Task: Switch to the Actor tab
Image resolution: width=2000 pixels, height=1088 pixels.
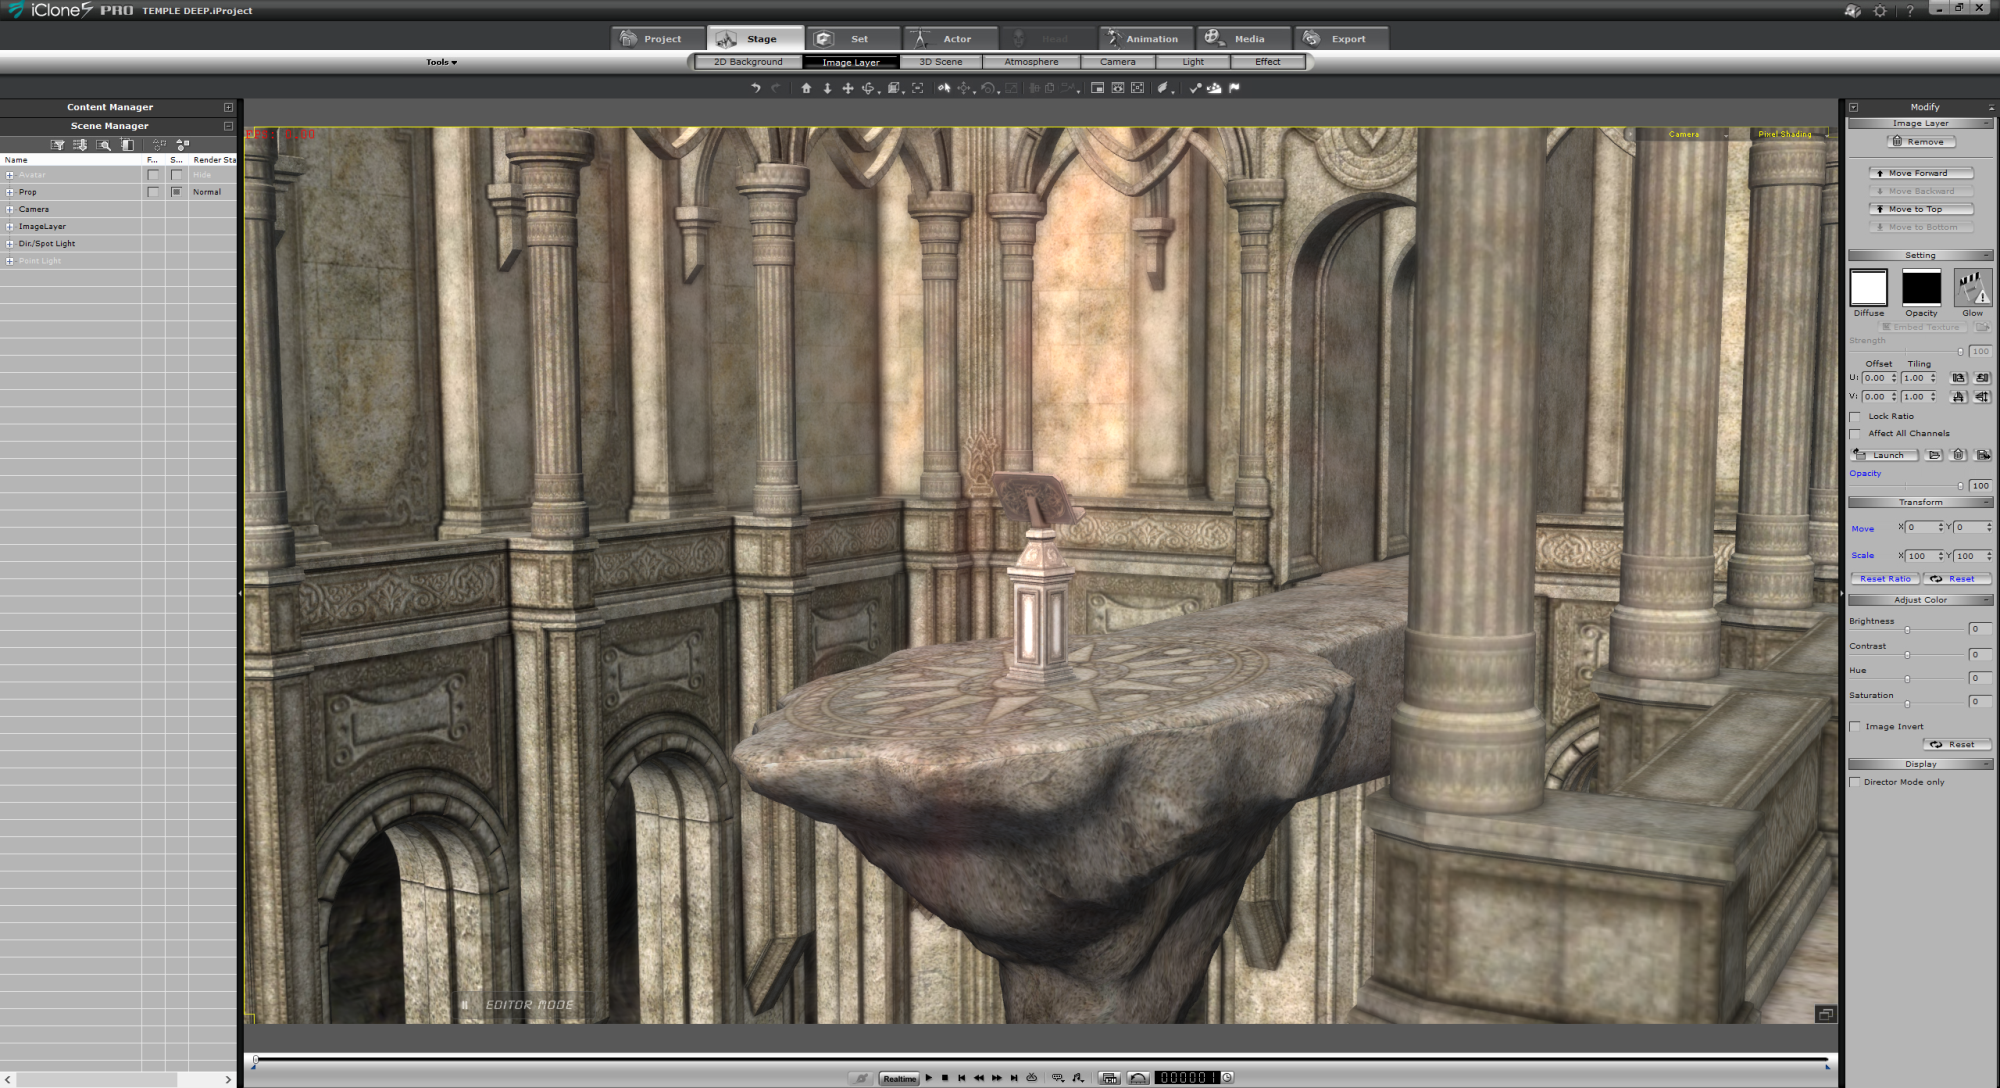Action: coord(951,39)
